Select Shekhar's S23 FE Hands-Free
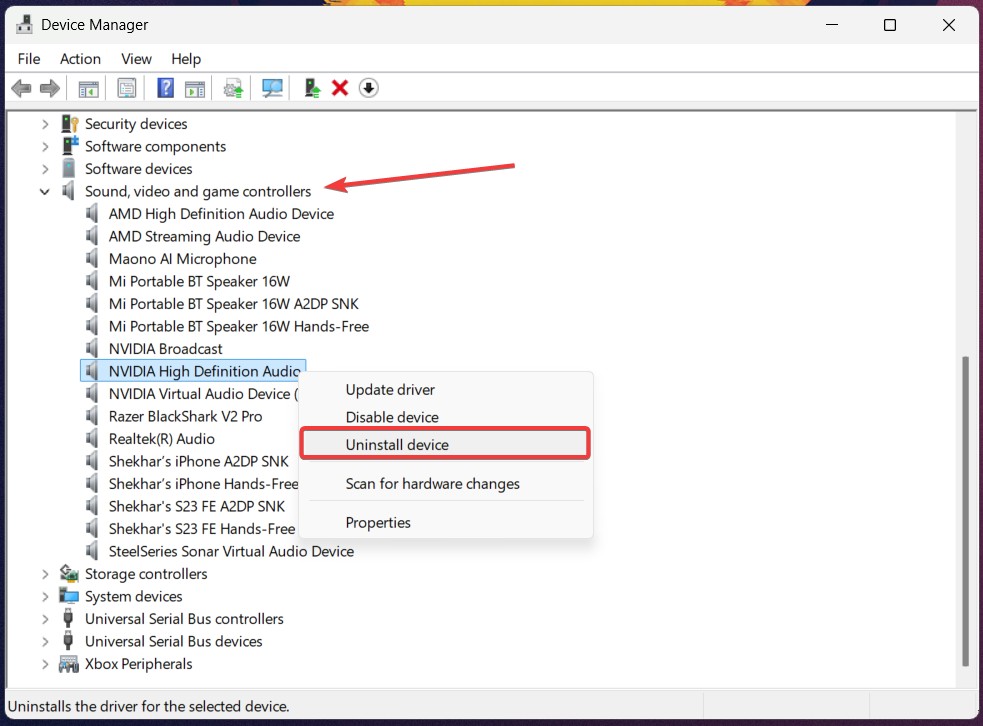This screenshot has height=726, width=983. tap(202, 529)
